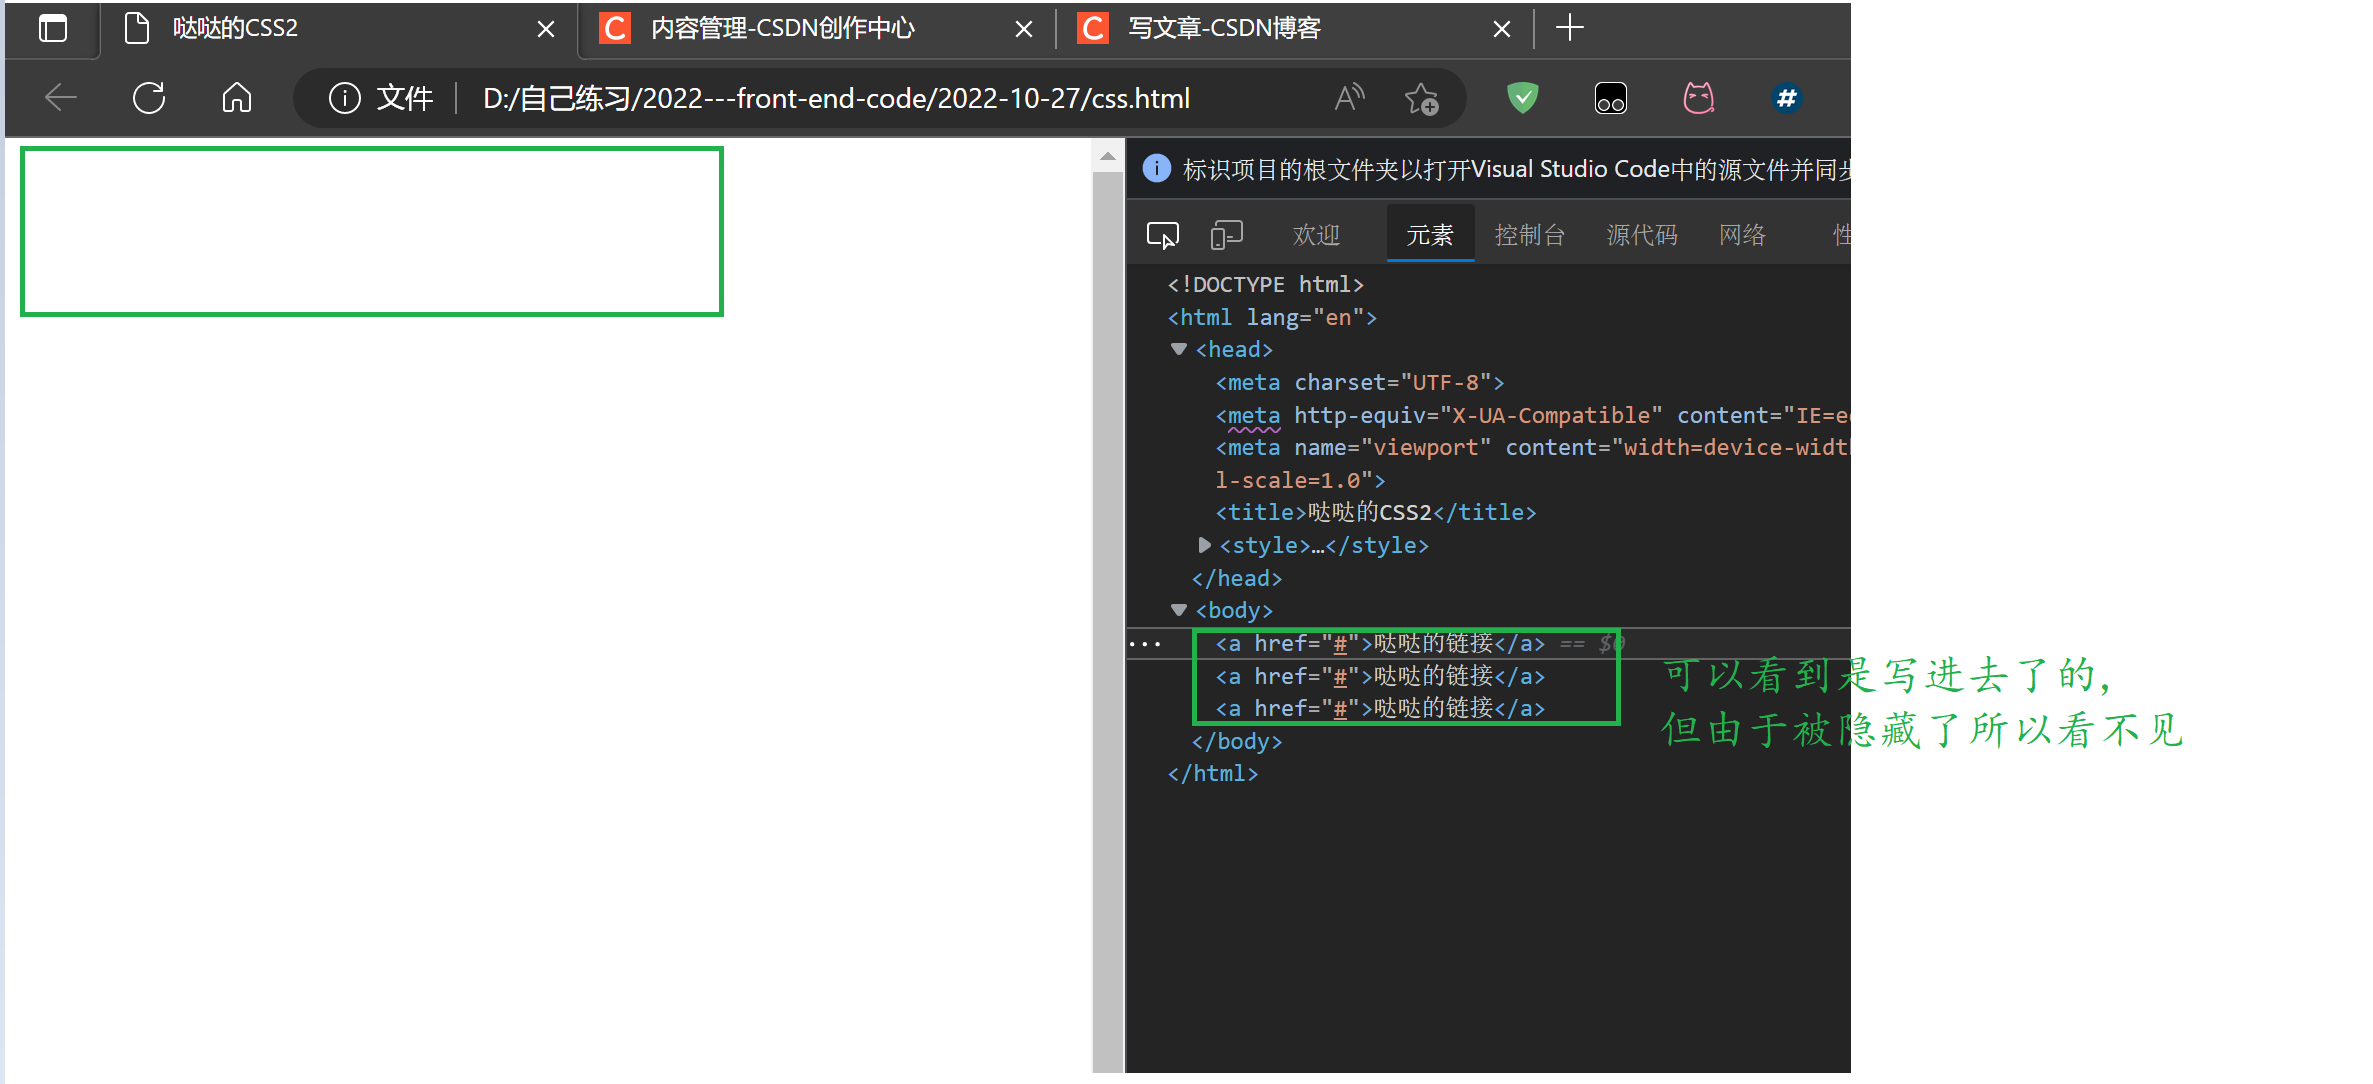Select the meta charset UTF-8 node
Image resolution: width=2373 pixels, height=1084 pixels.
point(1359,383)
